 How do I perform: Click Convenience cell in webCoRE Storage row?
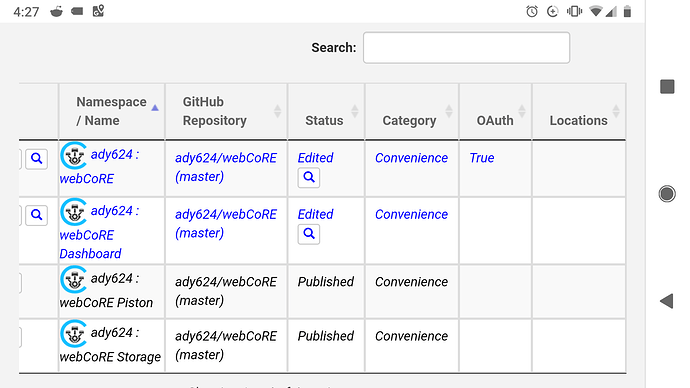[x=411, y=336]
